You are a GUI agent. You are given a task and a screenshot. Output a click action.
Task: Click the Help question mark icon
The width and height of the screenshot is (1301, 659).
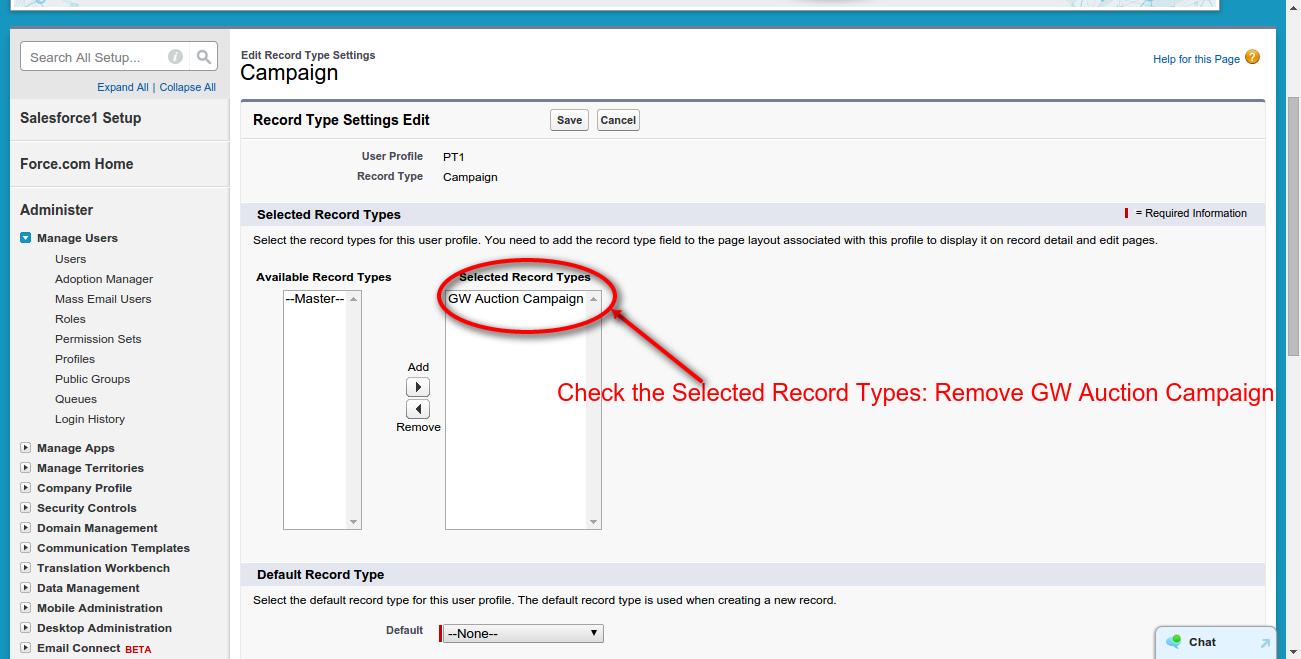pos(1252,58)
